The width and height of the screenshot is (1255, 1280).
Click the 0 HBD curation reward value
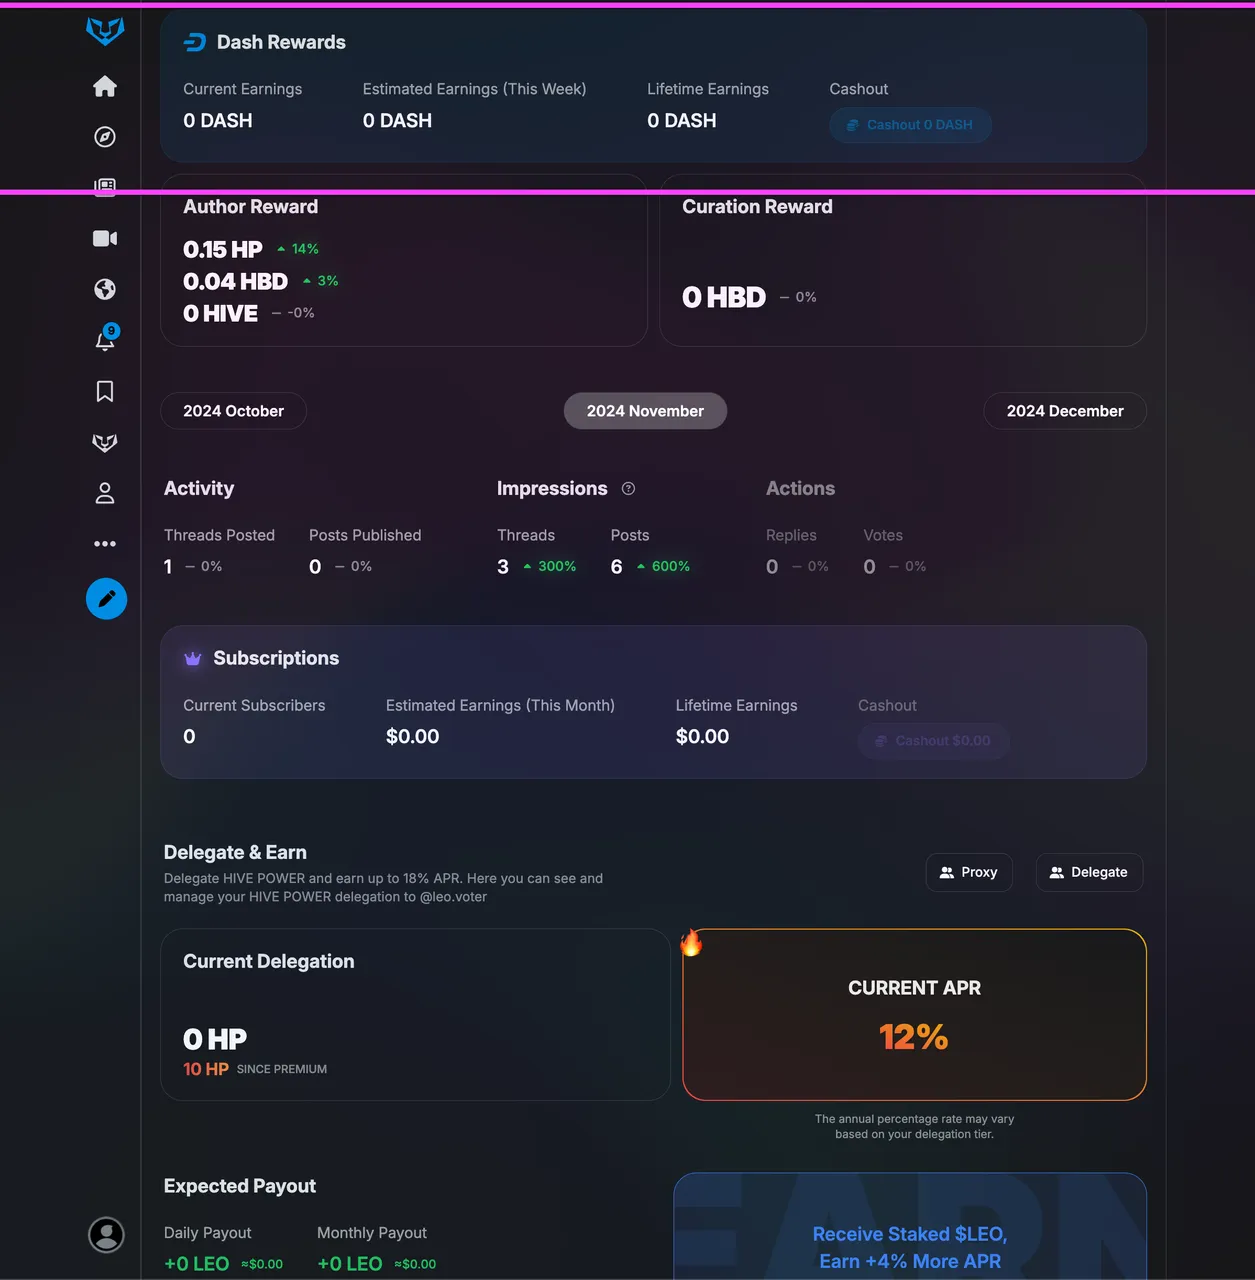[x=724, y=297]
